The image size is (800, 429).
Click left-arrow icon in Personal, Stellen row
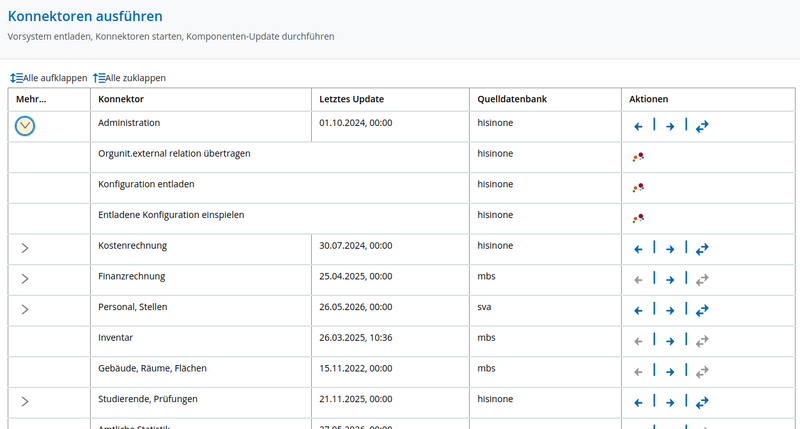click(638, 311)
